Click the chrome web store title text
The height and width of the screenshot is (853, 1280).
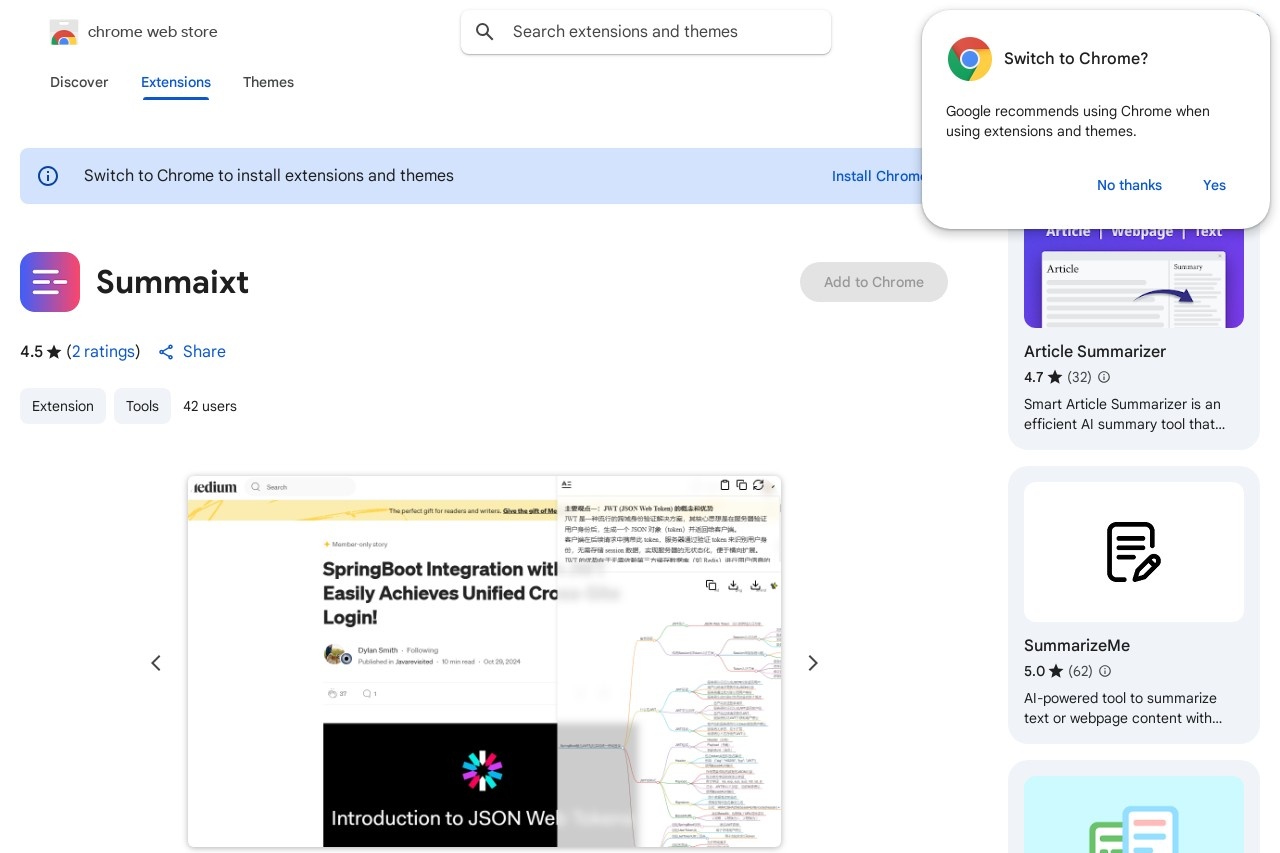pos(153,32)
